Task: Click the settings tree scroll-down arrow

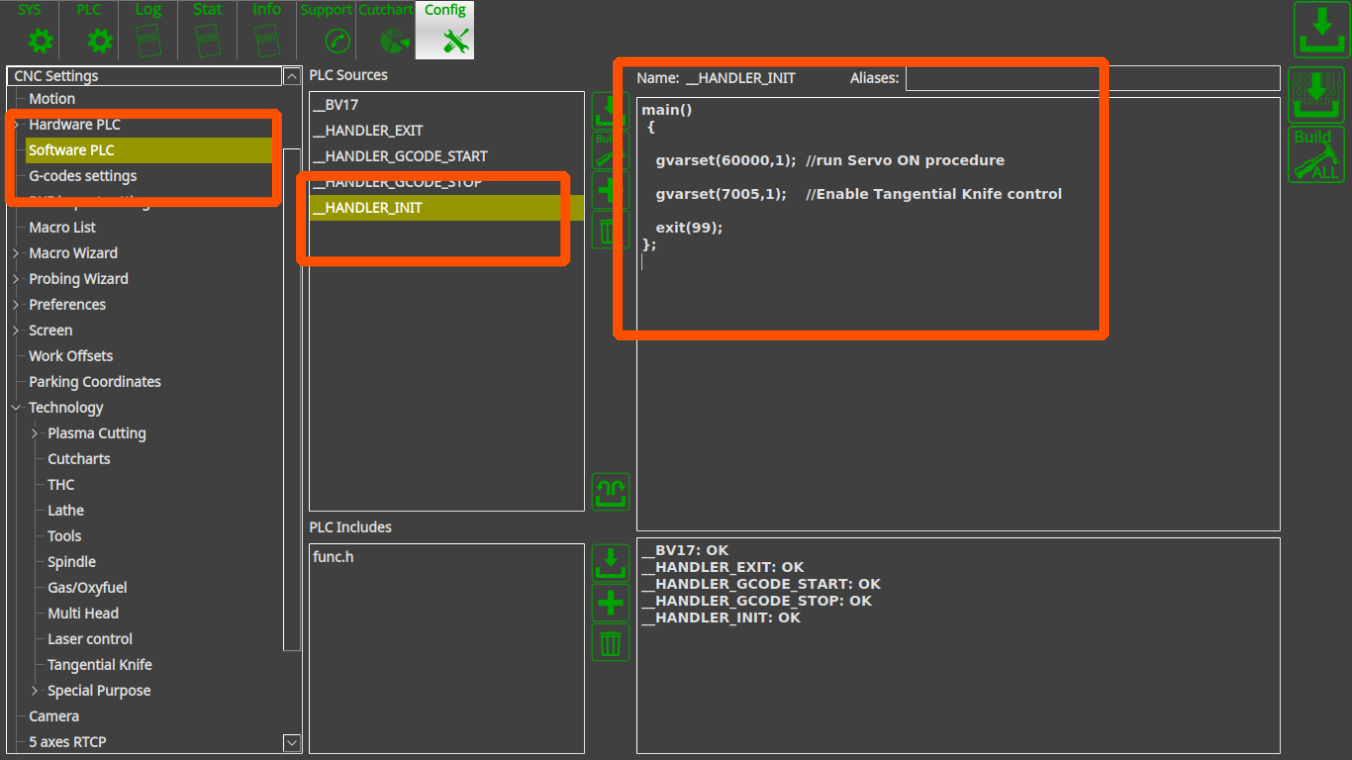Action: point(292,742)
